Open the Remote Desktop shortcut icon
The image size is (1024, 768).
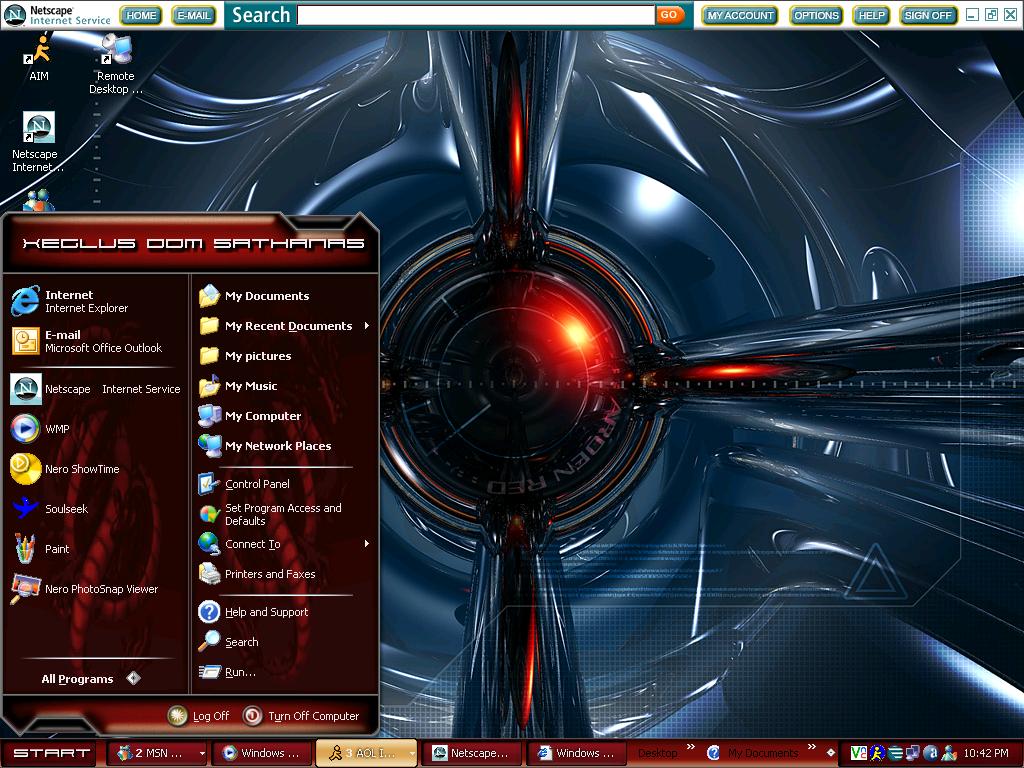(x=116, y=64)
